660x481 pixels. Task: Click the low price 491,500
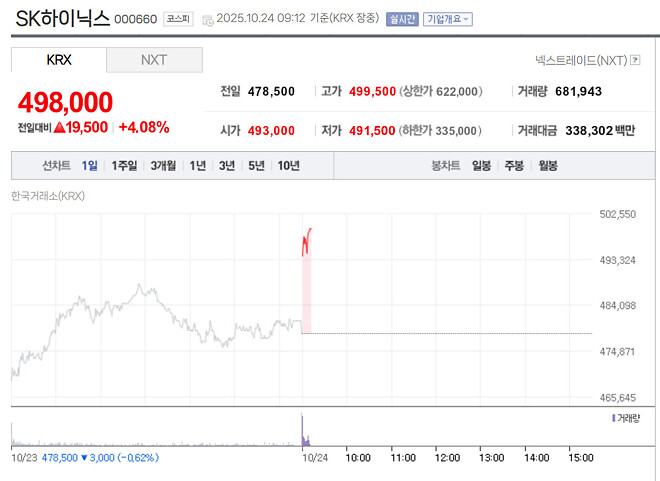[372, 131]
